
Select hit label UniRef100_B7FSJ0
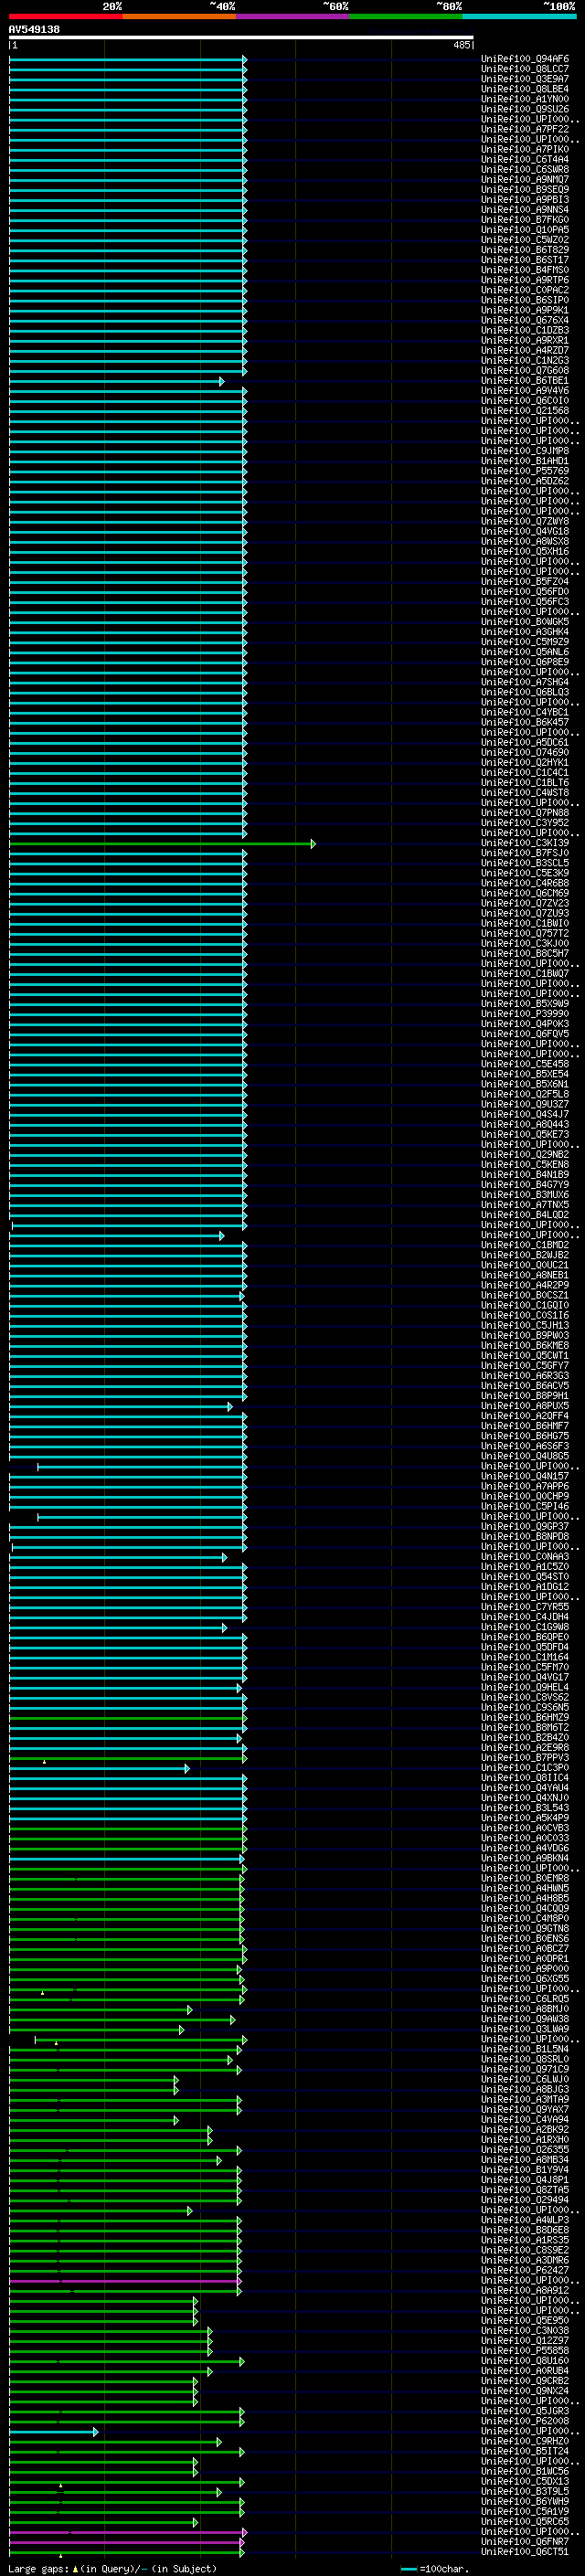[x=525, y=853]
